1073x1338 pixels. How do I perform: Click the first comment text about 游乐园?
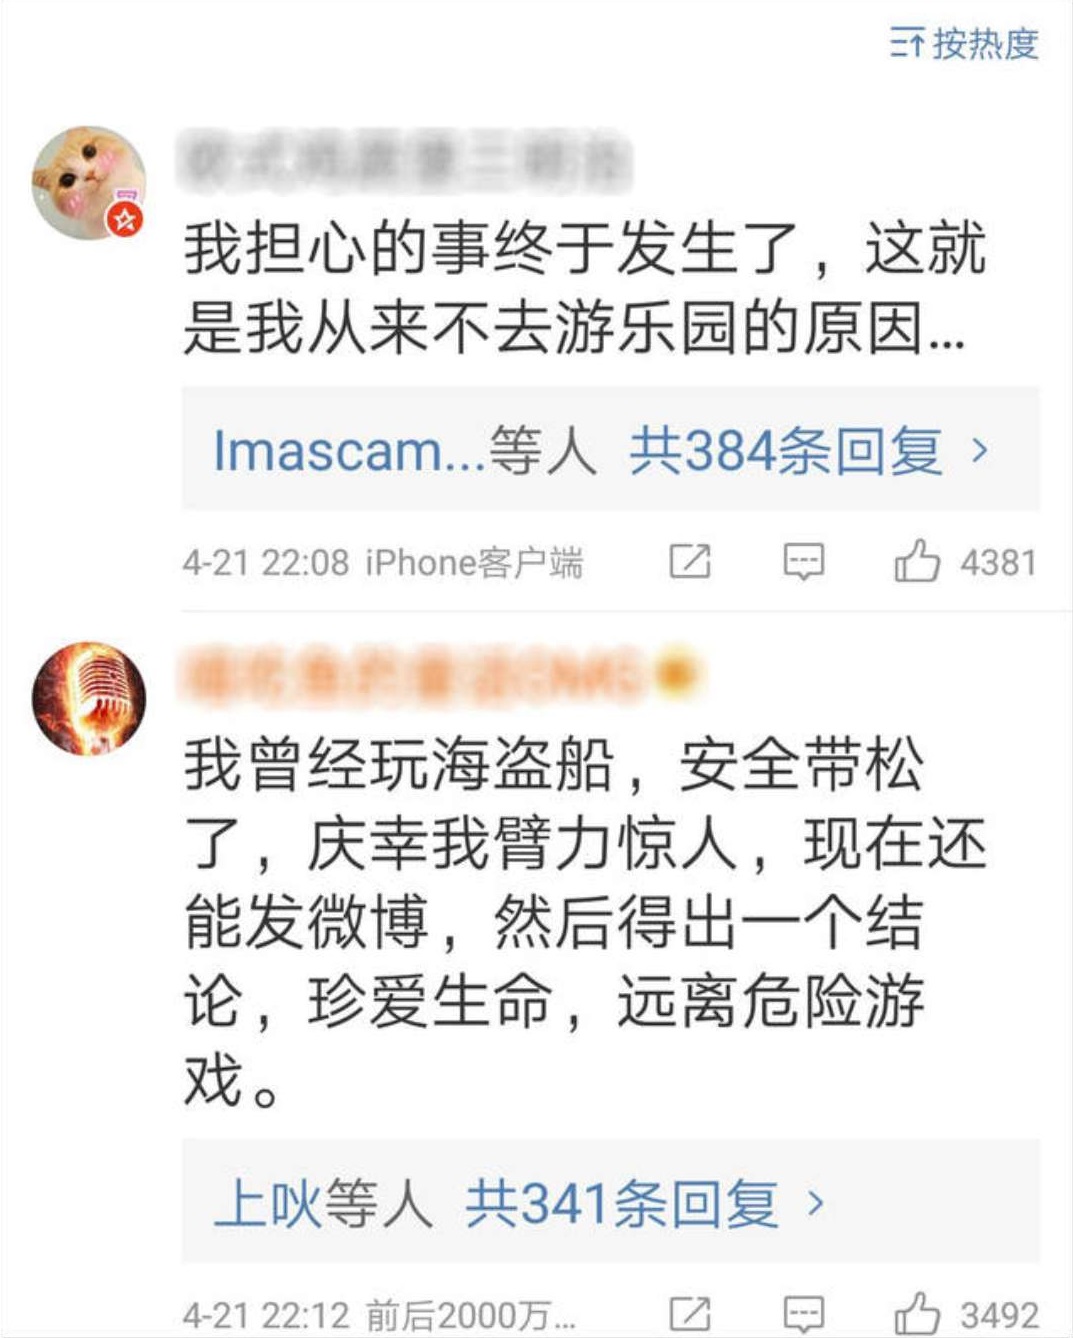click(584, 288)
